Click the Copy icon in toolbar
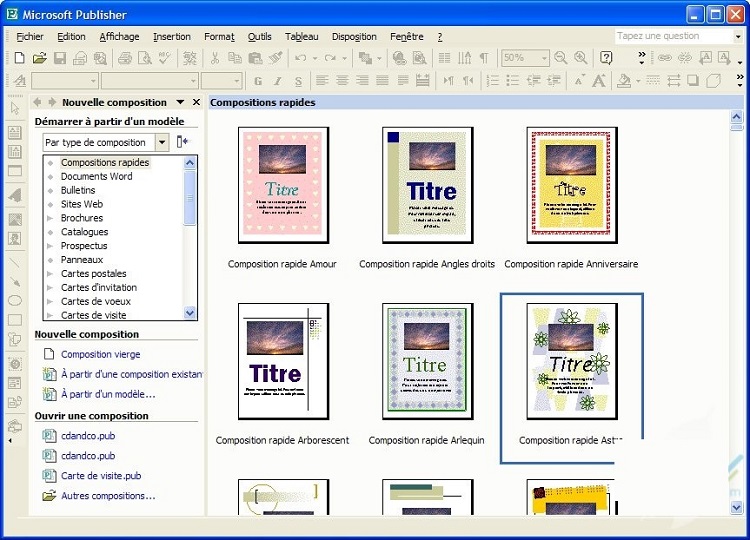The image size is (750, 540). tap(235, 58)
